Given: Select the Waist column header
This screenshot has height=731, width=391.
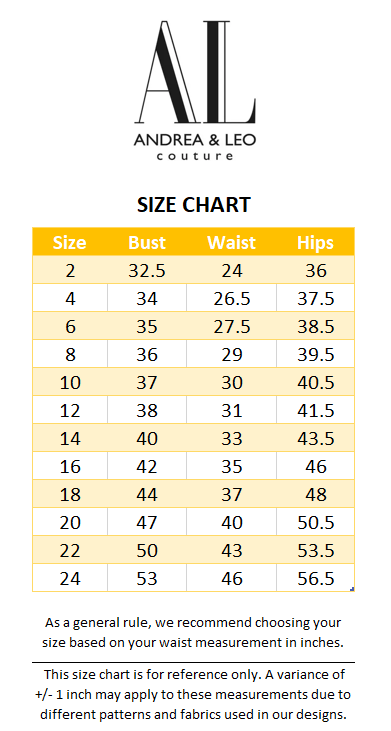Looking at the screenshot, I should click(232, 242).
